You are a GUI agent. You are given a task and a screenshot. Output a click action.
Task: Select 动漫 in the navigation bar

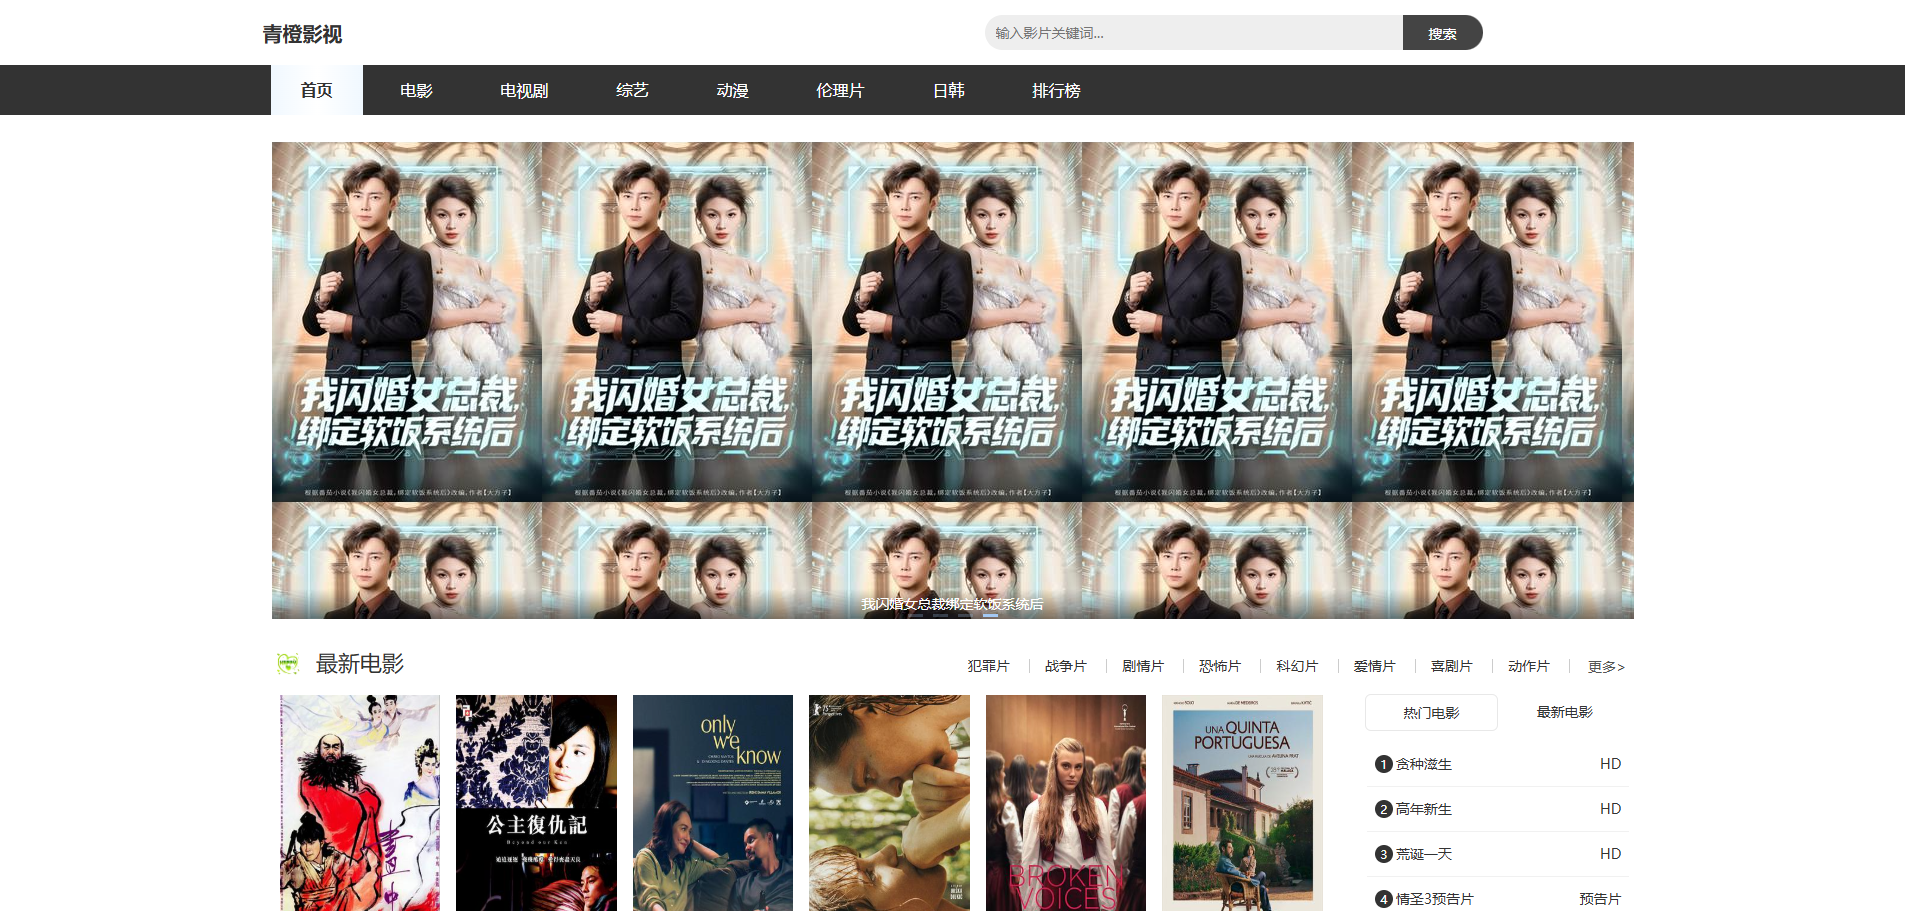[732, 90]
